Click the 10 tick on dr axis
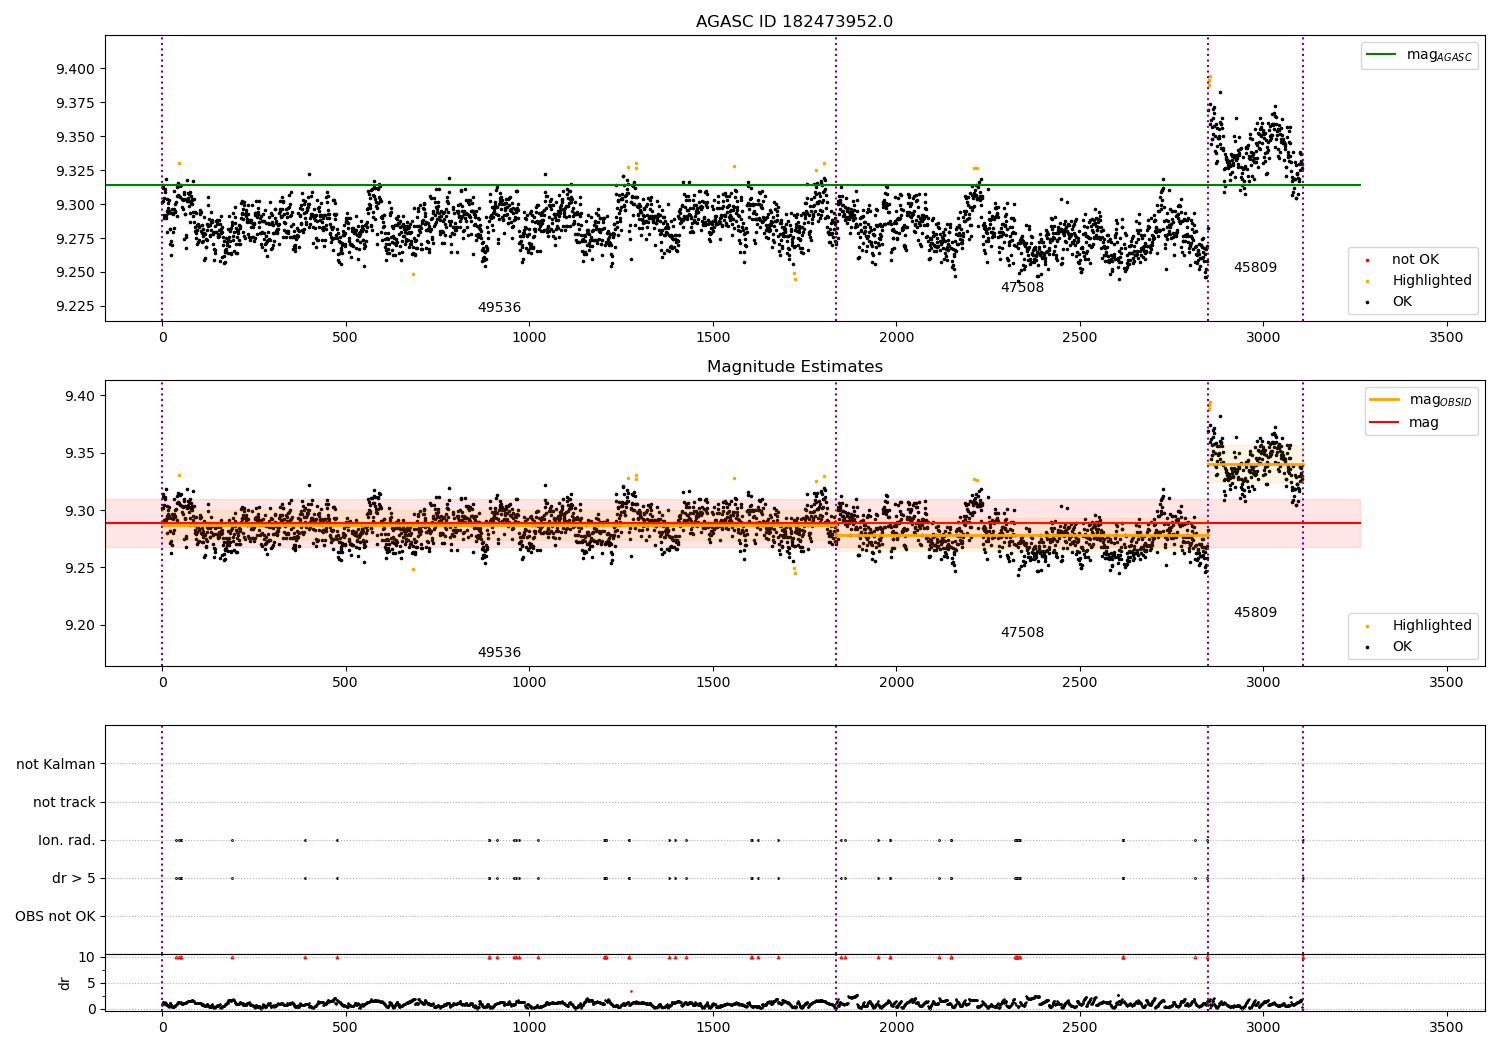The width and height of the screenshot is (1500, 1050). 88,958
